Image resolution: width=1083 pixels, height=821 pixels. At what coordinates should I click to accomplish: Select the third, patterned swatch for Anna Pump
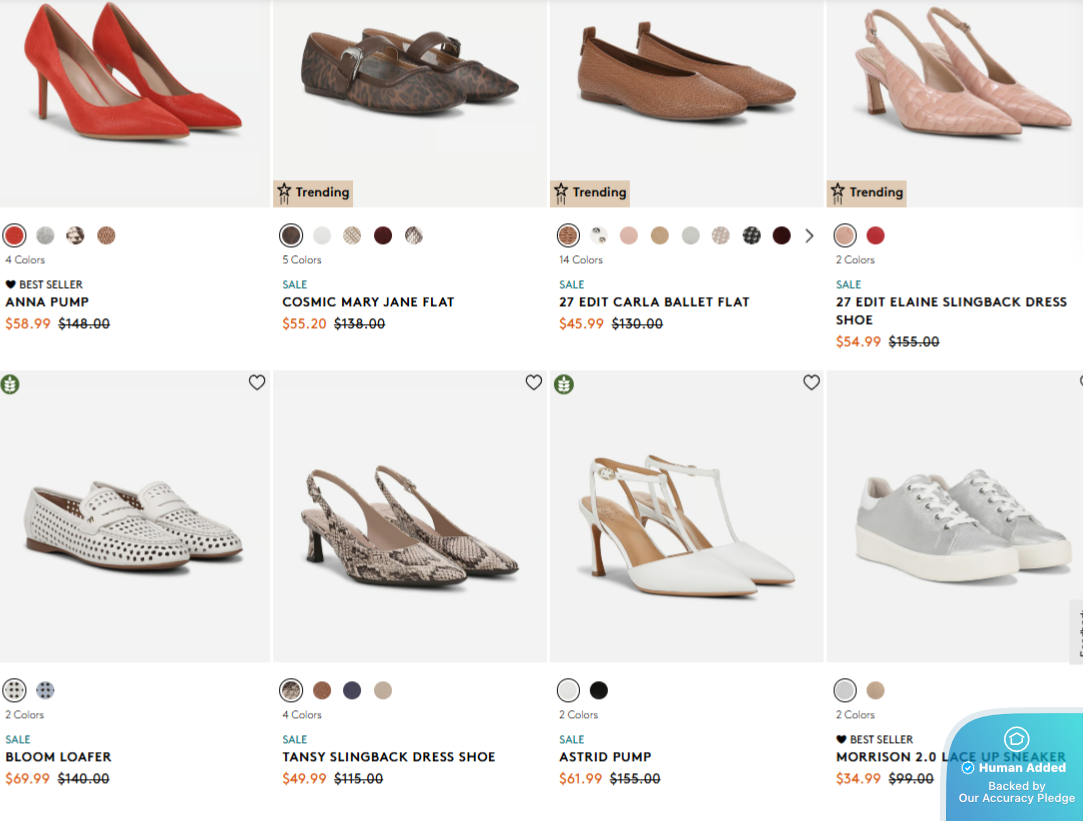coord(75,235)
